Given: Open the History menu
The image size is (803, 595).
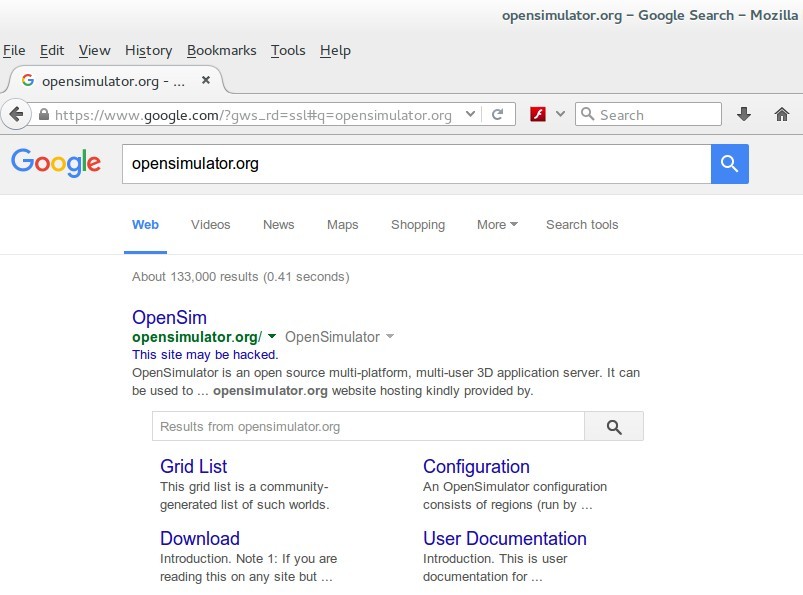Looking at the screenshot, I should click(149, 50).
